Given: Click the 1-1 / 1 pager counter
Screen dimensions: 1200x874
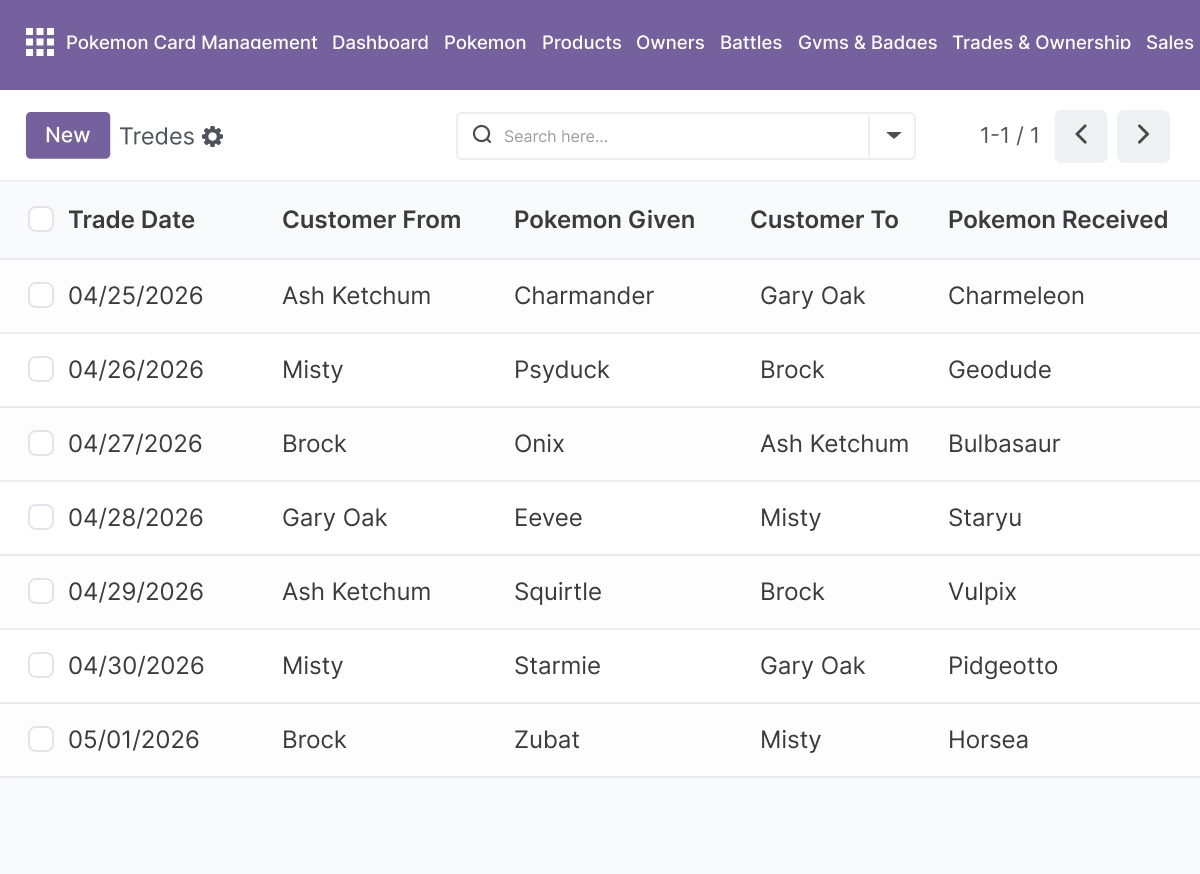Looking at the screenshot, I should pos(1010,136).
